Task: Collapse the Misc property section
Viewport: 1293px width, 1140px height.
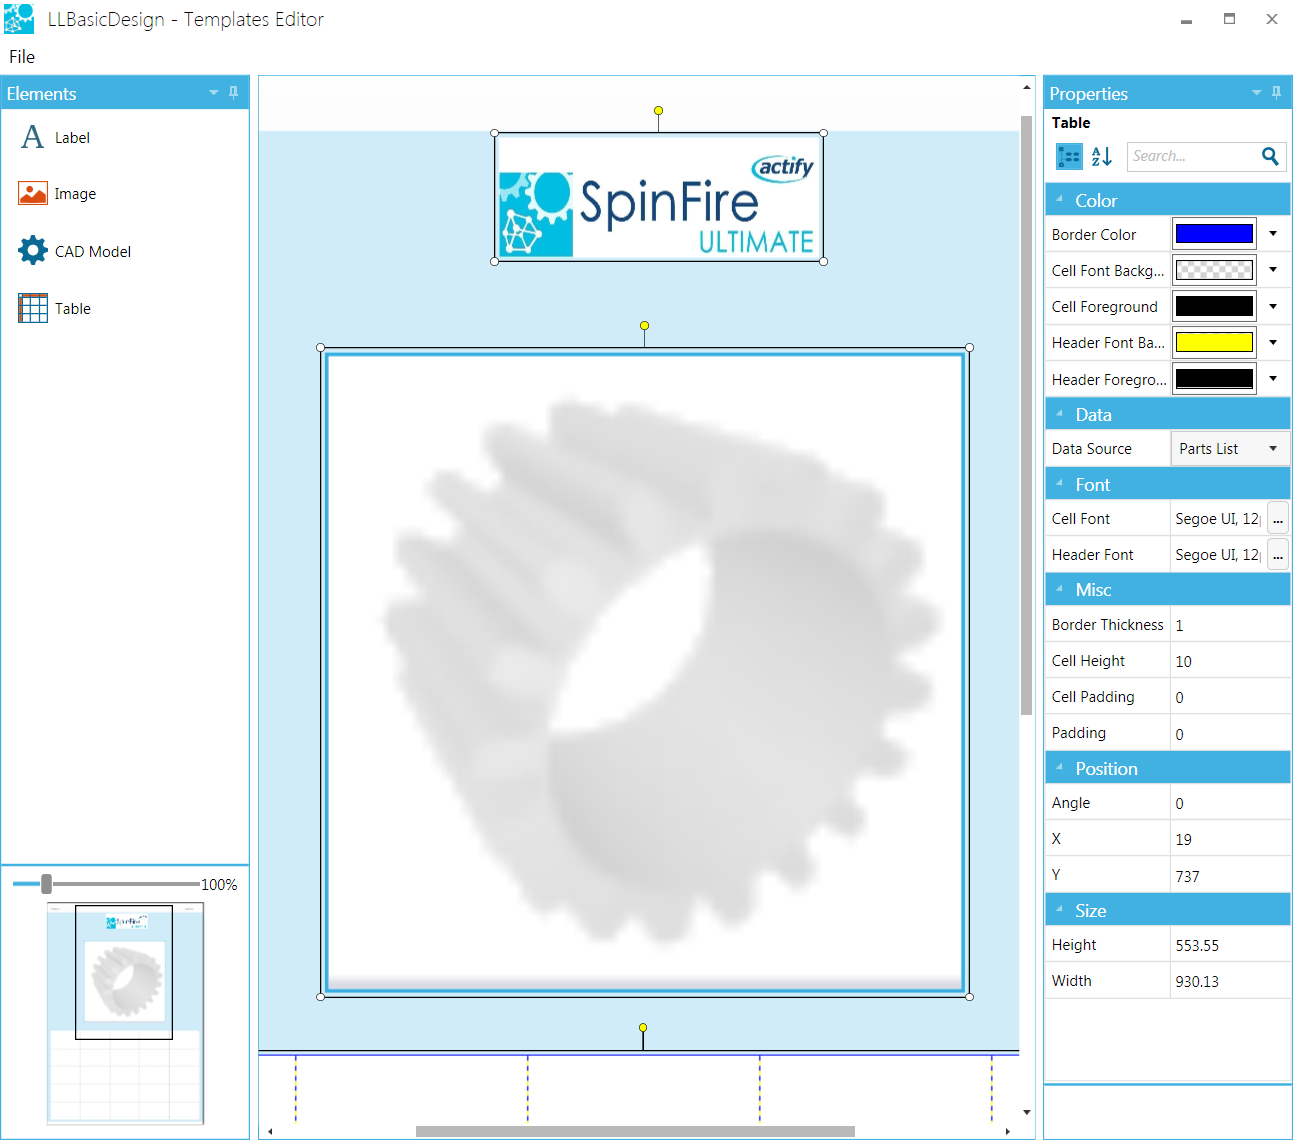Action: pyautogui.click(x=1060, y=589)
